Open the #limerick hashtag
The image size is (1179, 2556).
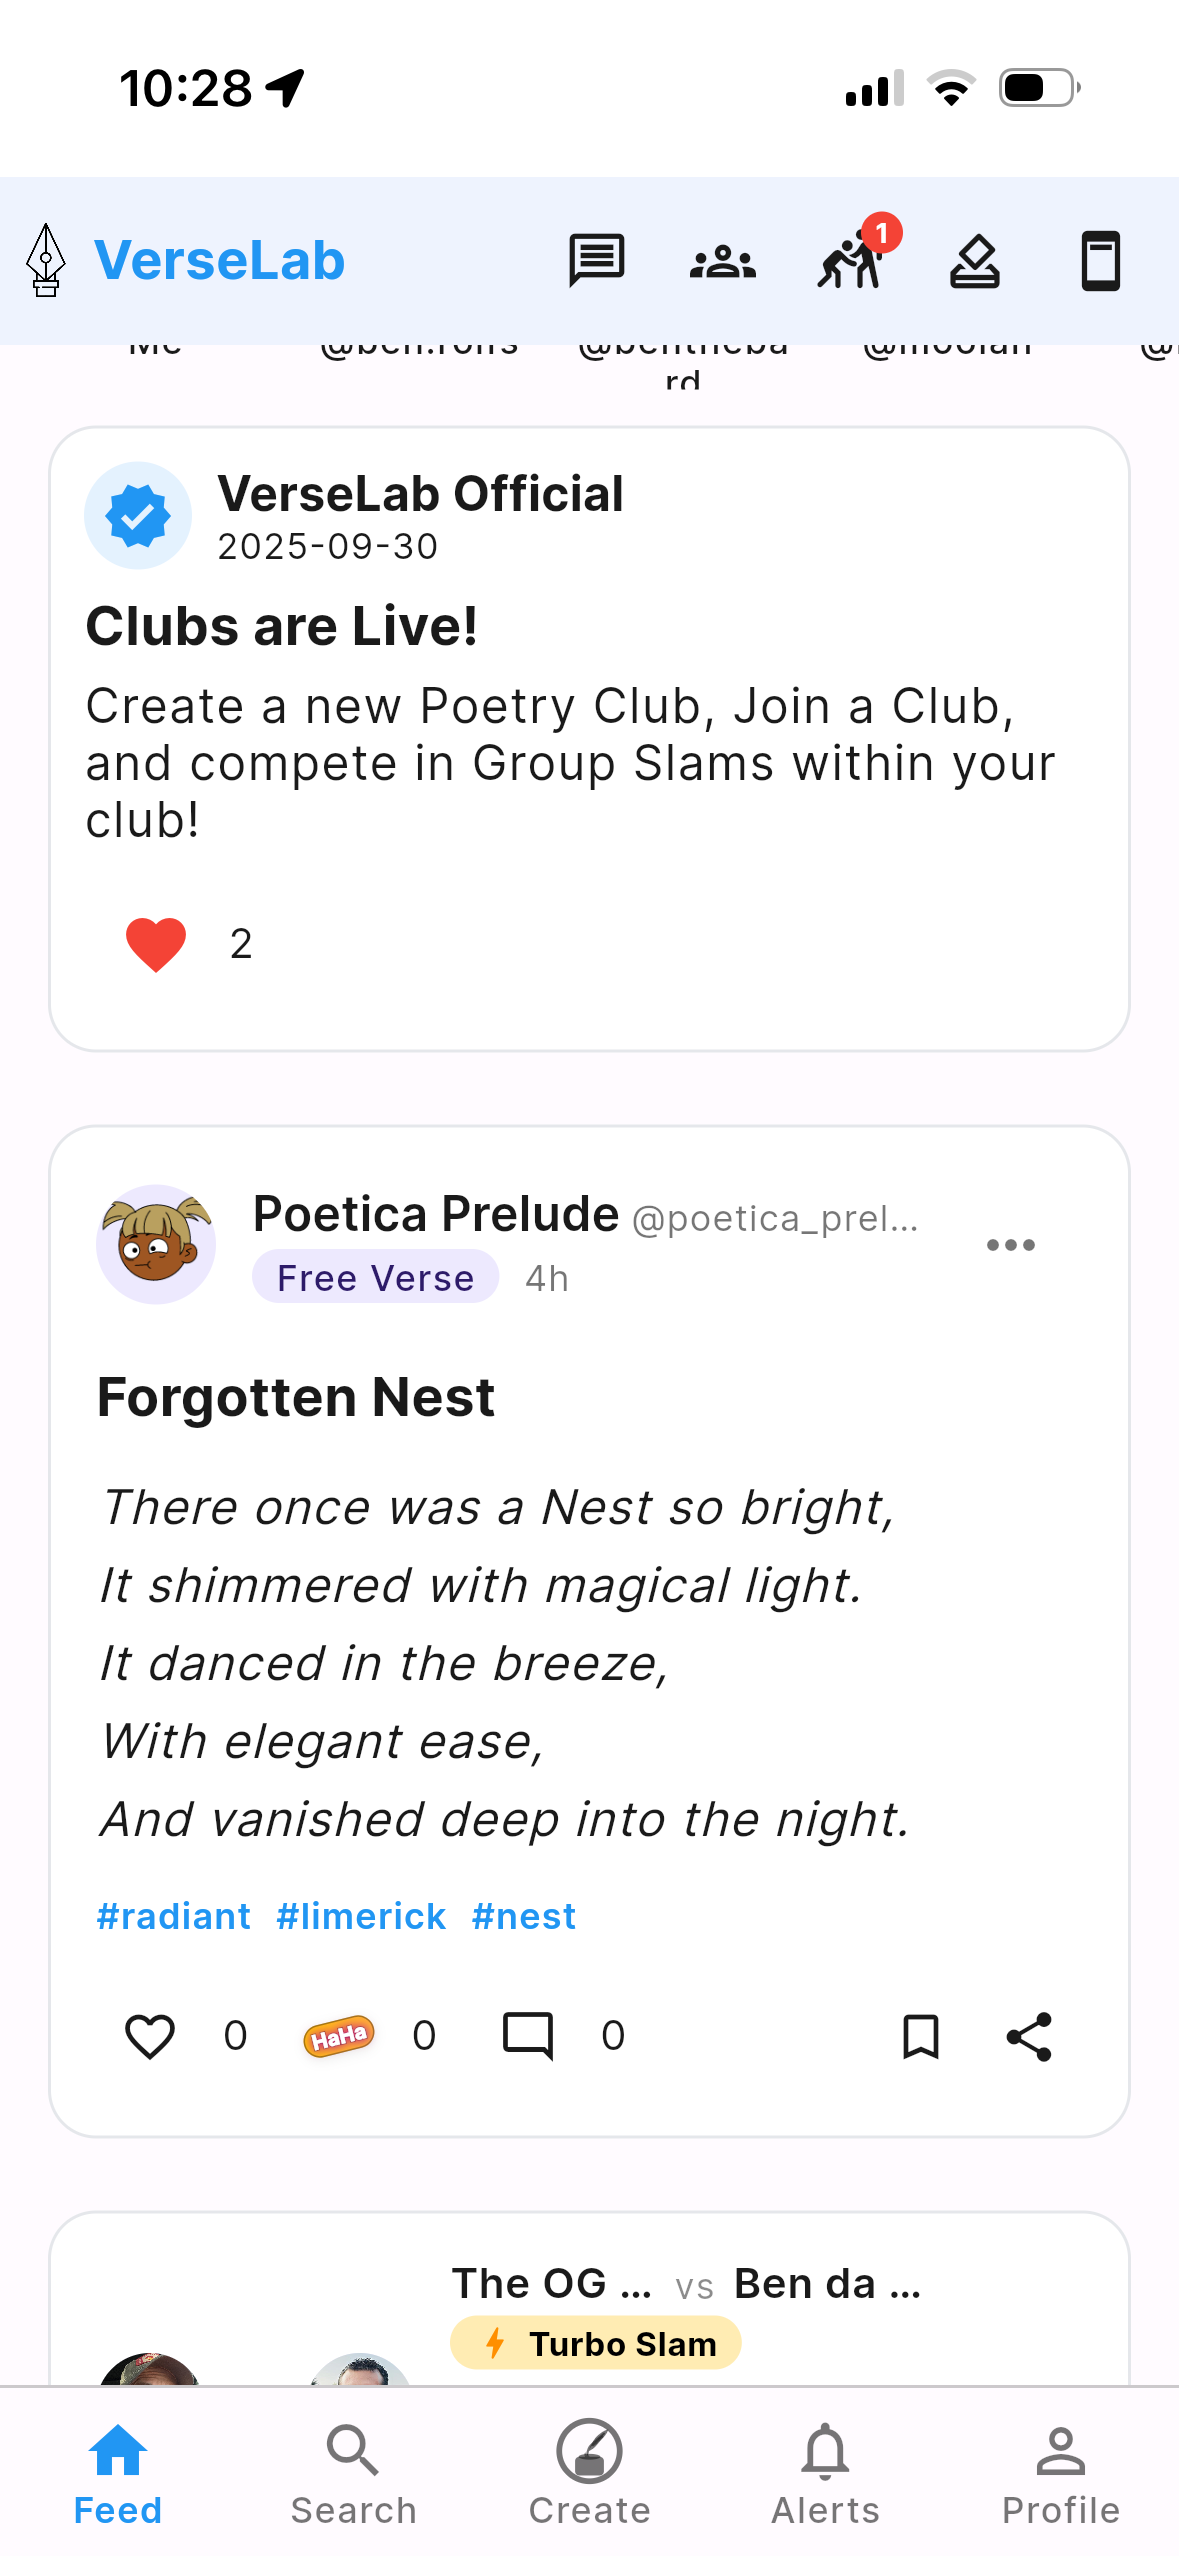(x=360, y=1915)
